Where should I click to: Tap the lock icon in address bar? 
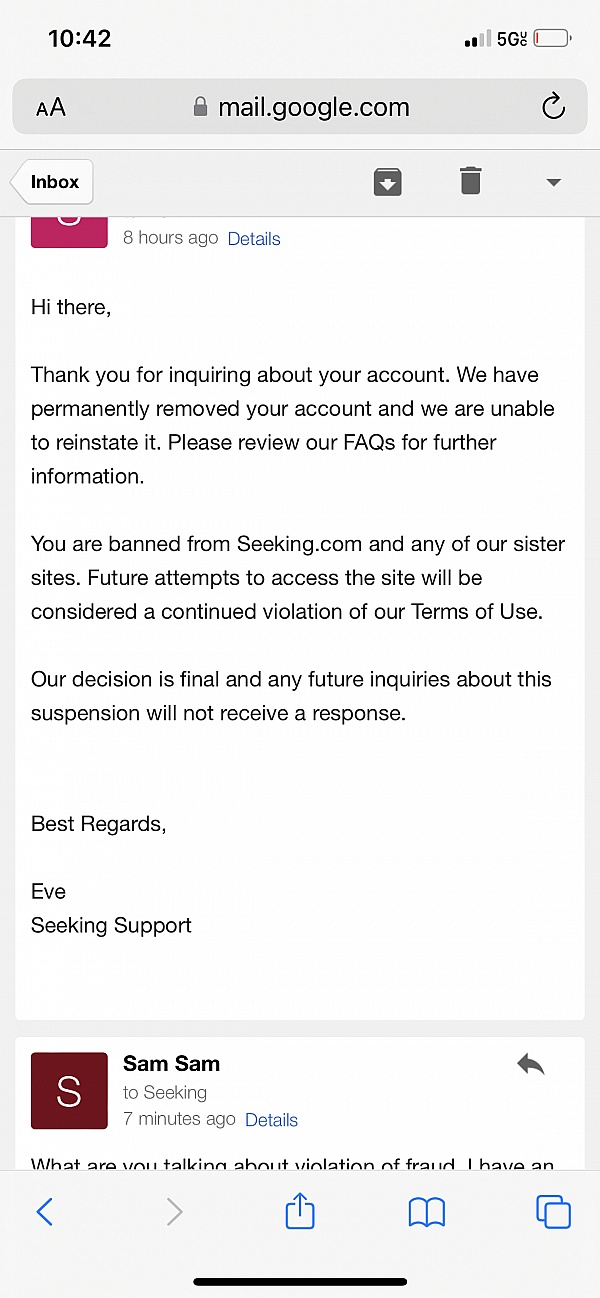coord(201,108)
